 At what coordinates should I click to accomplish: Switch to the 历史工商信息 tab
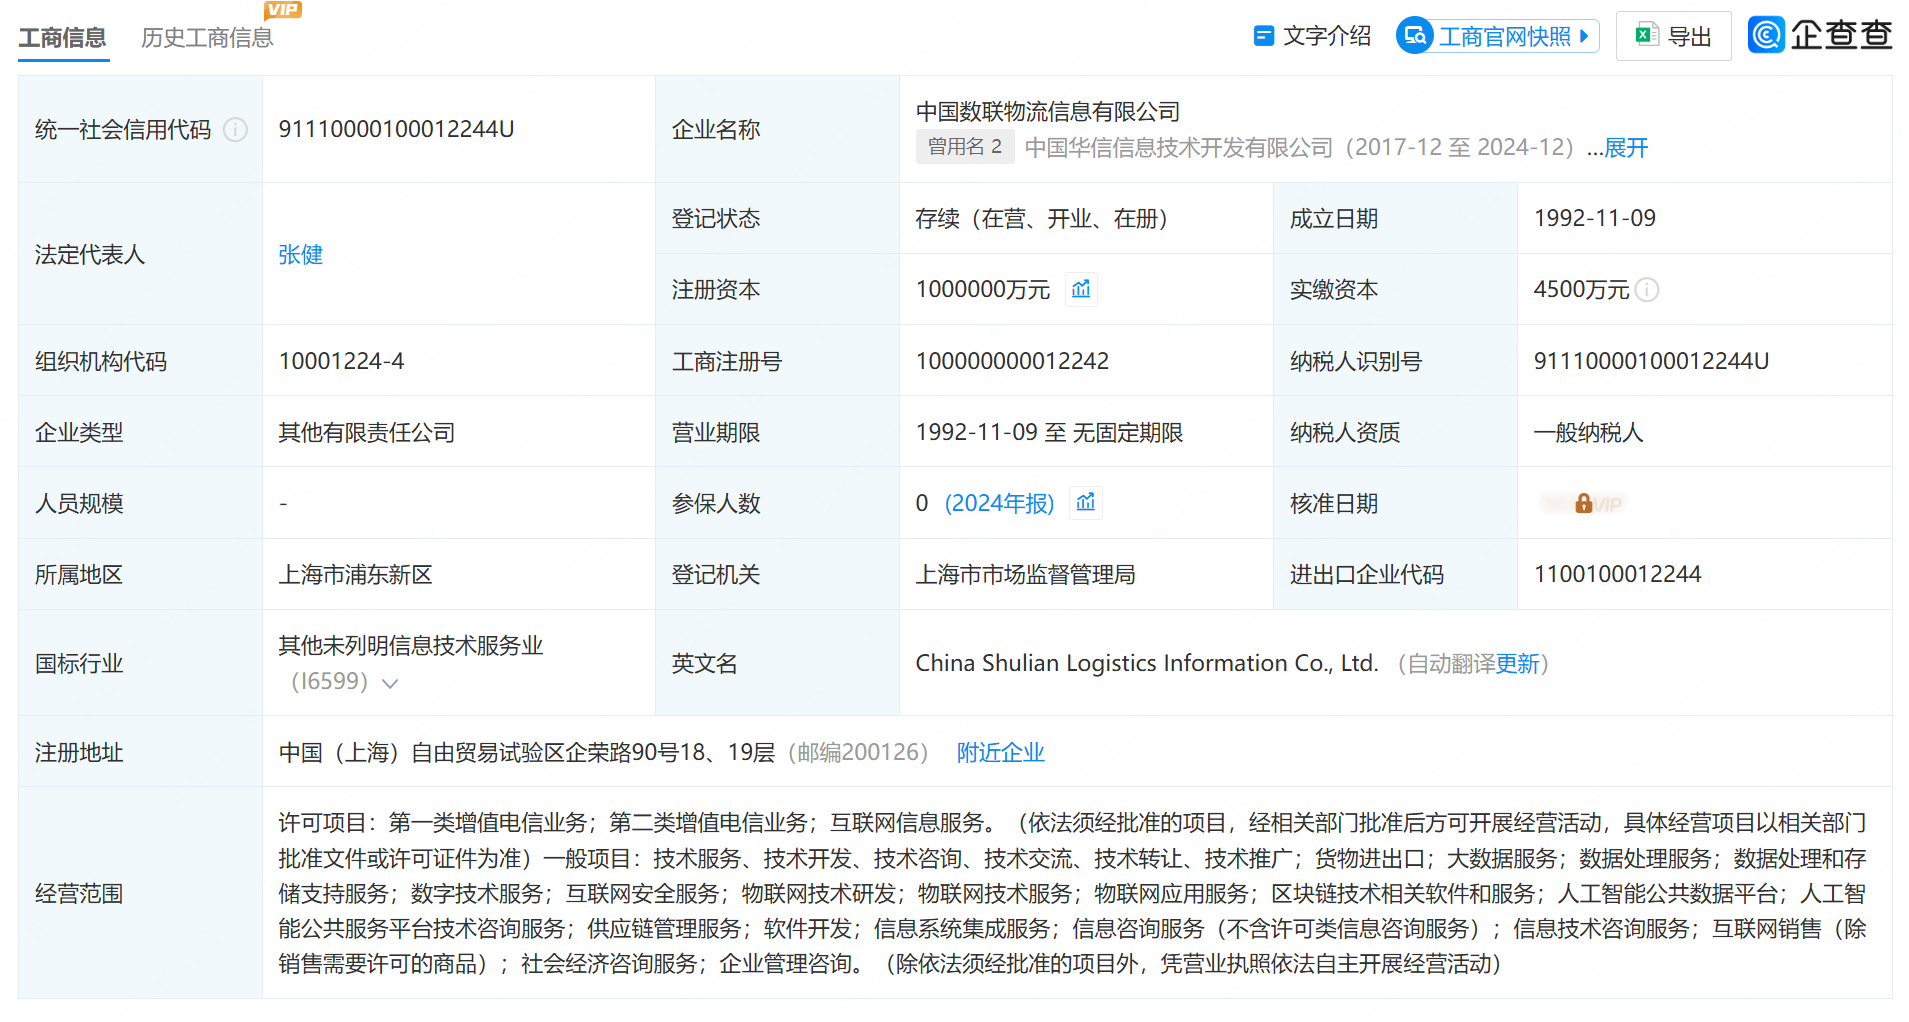click(207, 38)
